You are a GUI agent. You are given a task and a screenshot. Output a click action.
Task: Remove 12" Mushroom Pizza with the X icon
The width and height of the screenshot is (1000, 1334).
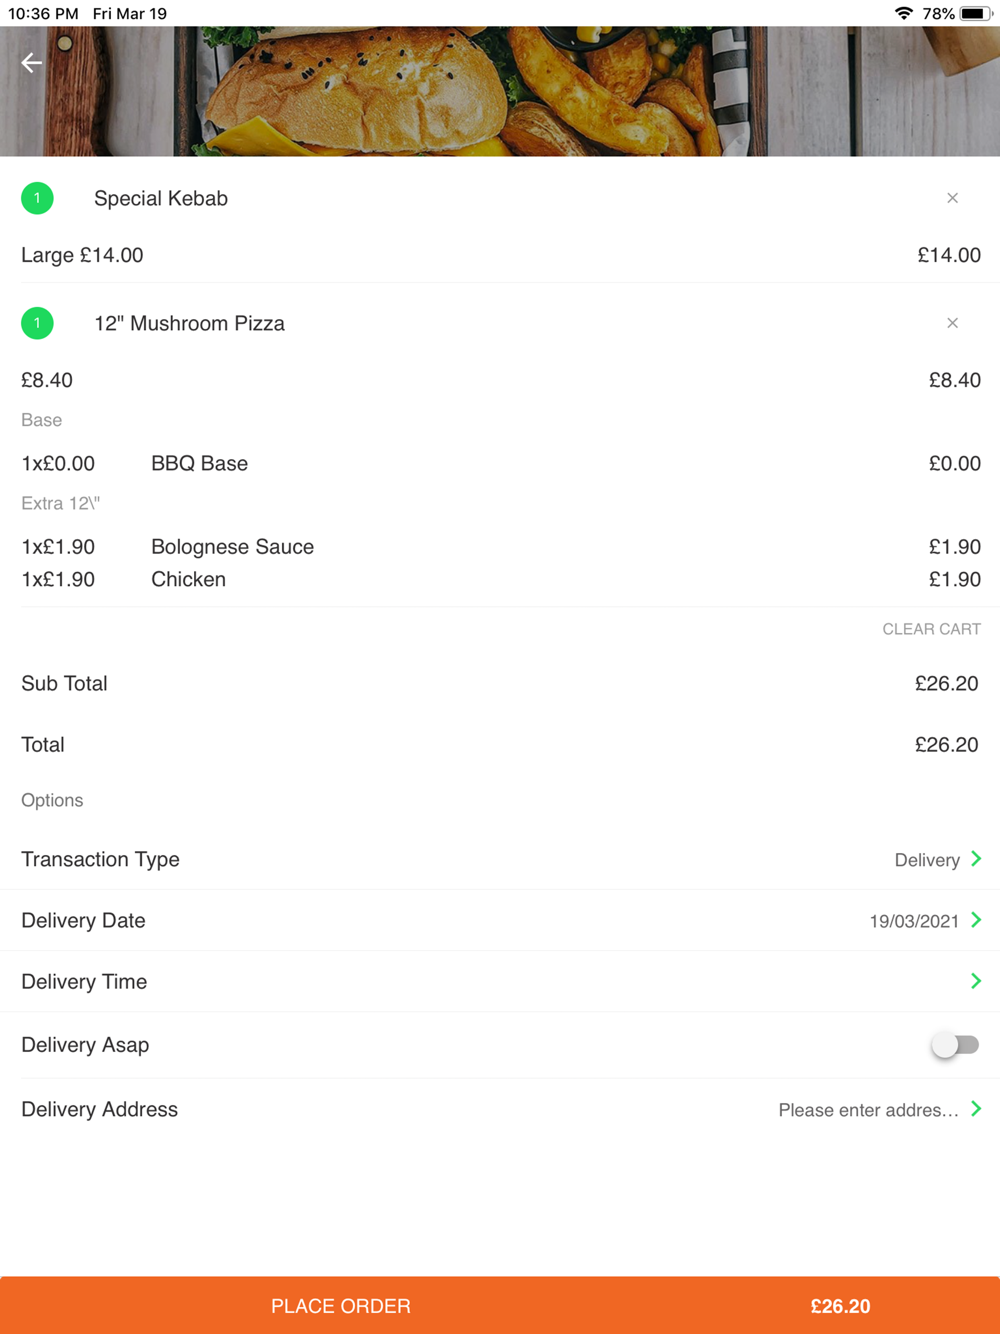952,323
